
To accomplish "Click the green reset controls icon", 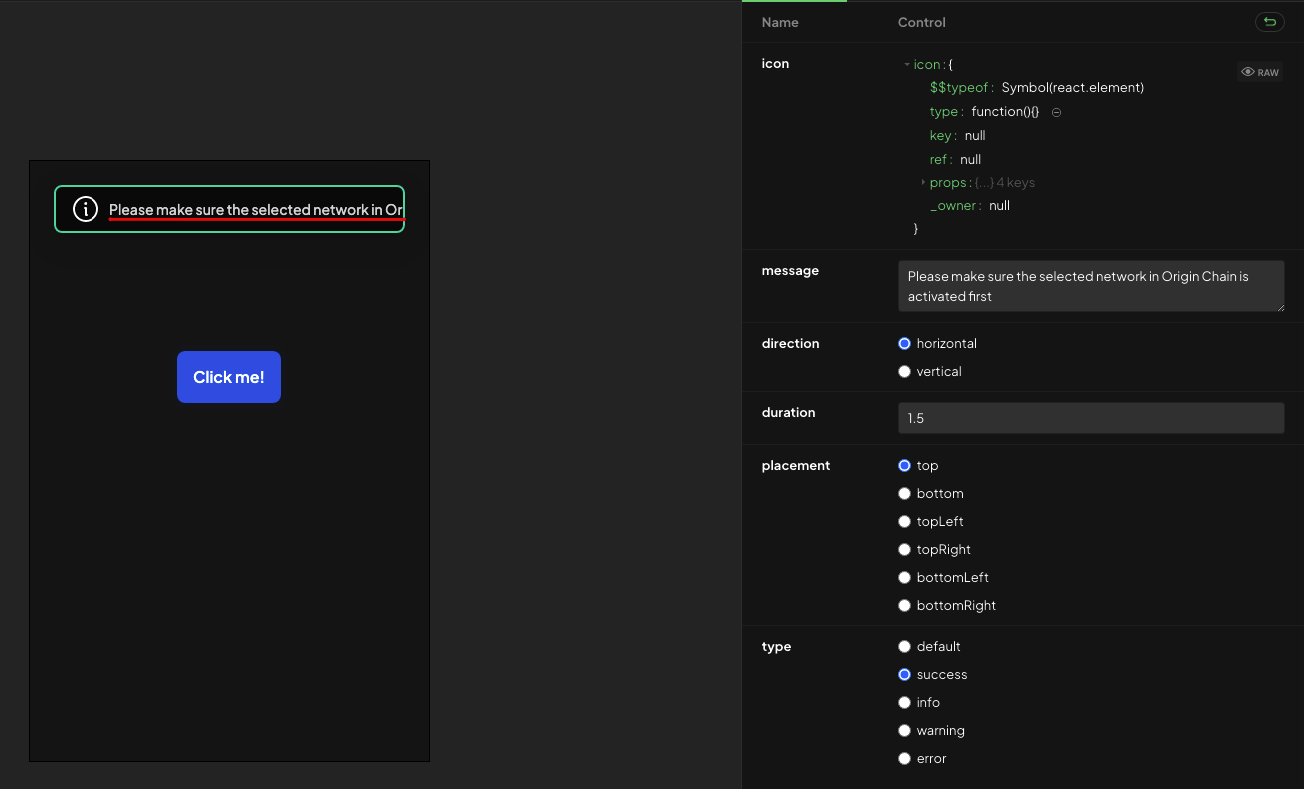I will pyautogui.click(x=1269, y=22).
